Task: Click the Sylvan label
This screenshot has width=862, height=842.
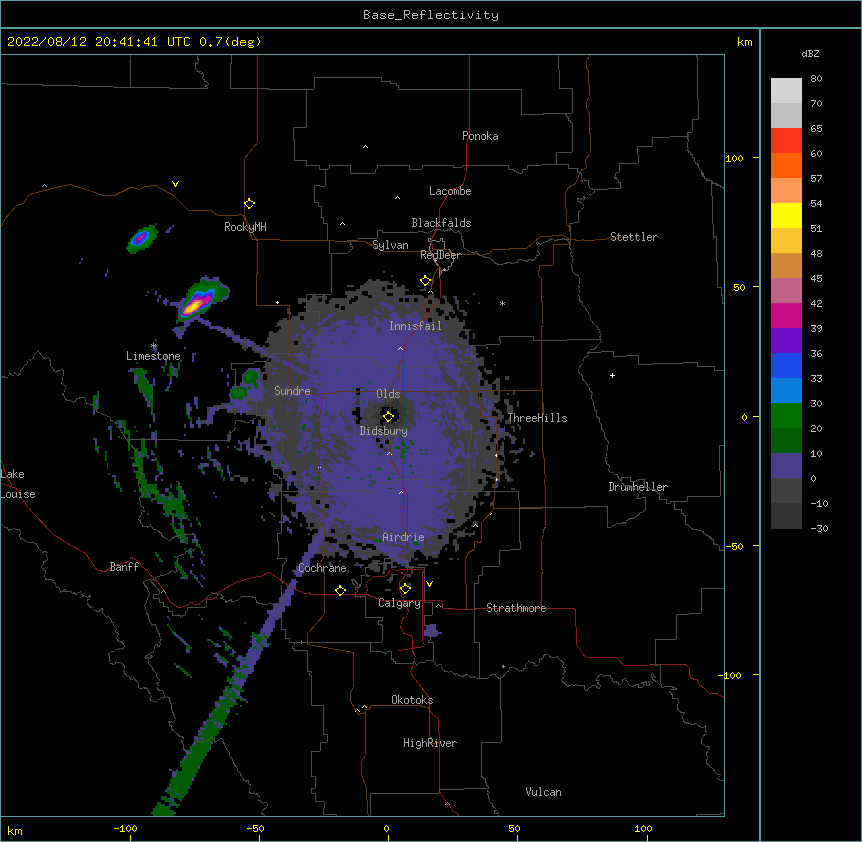Action: [x=390, y=245]
